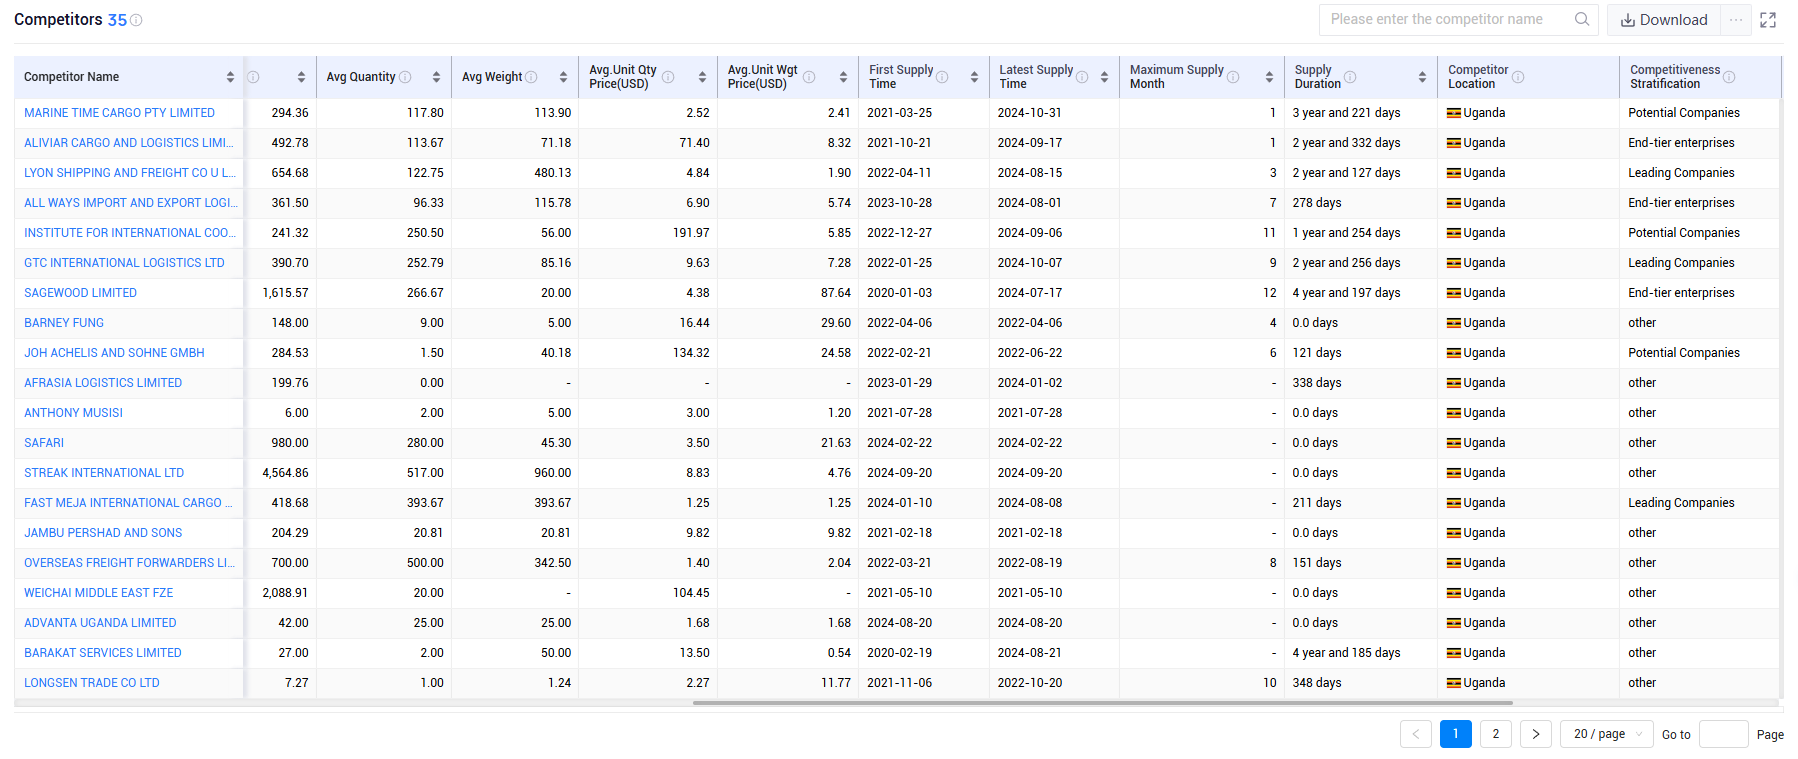Sort Avg.Unit Qty Price column
1798x759 pixels.
click(x=702, y=77)
